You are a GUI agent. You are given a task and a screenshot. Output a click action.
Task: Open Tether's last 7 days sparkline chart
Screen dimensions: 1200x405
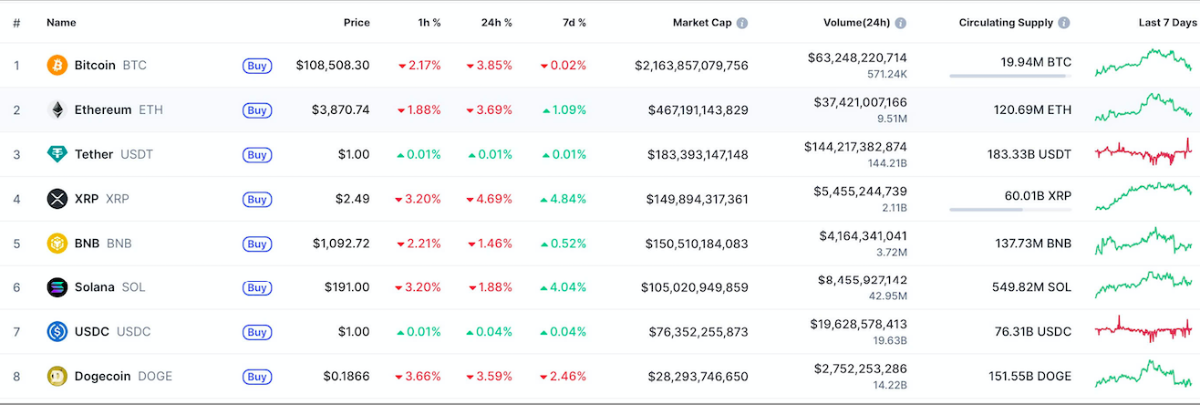pyautogui.click(x=1143, y=153)
